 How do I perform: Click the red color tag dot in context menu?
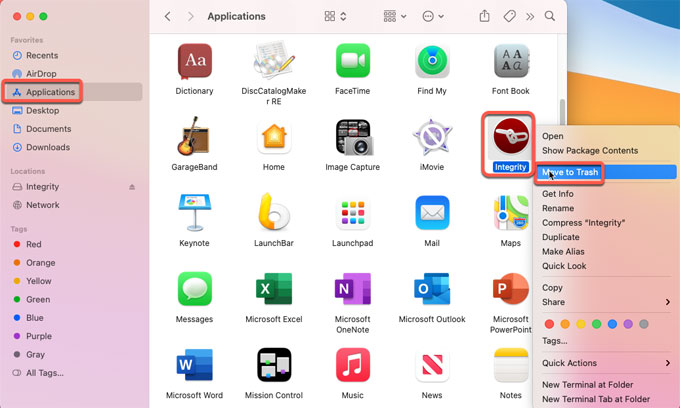click(548, 324)
